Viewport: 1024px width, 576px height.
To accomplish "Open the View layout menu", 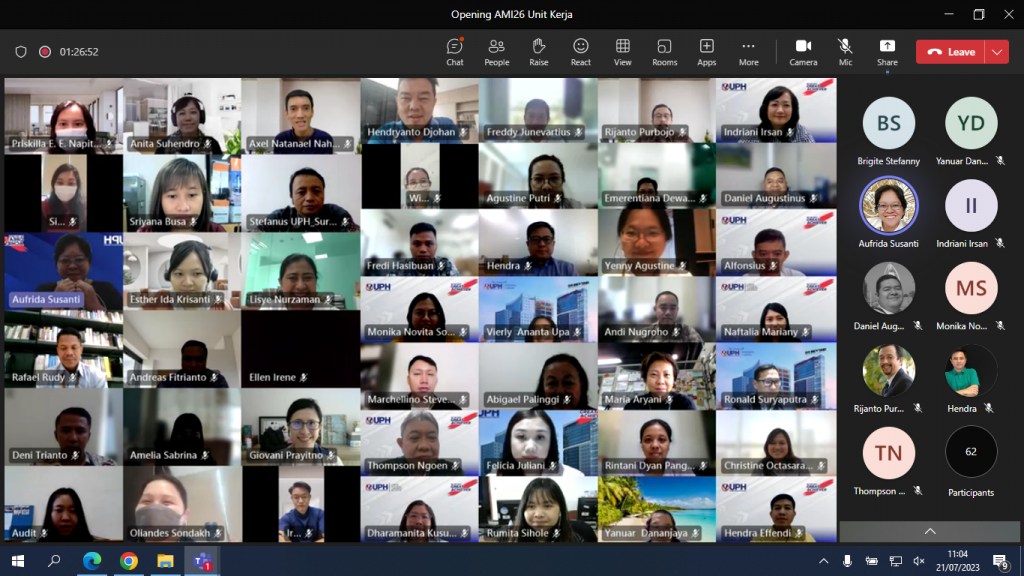I will (x=623, y=51).
